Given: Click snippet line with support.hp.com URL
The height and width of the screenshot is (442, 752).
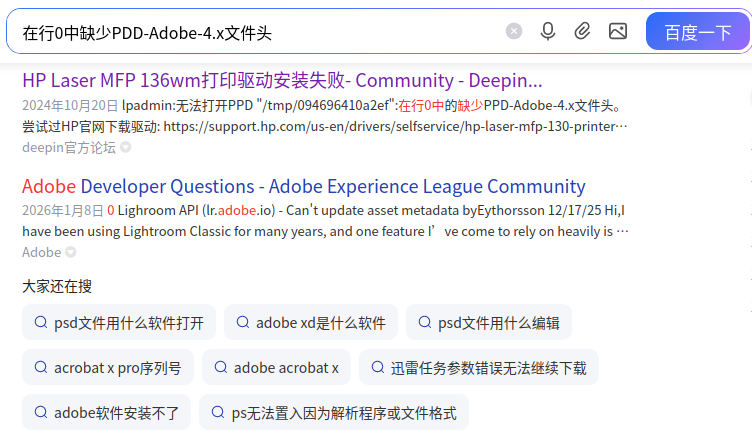Looking at the screenshot, I should [x=325, y=127].
